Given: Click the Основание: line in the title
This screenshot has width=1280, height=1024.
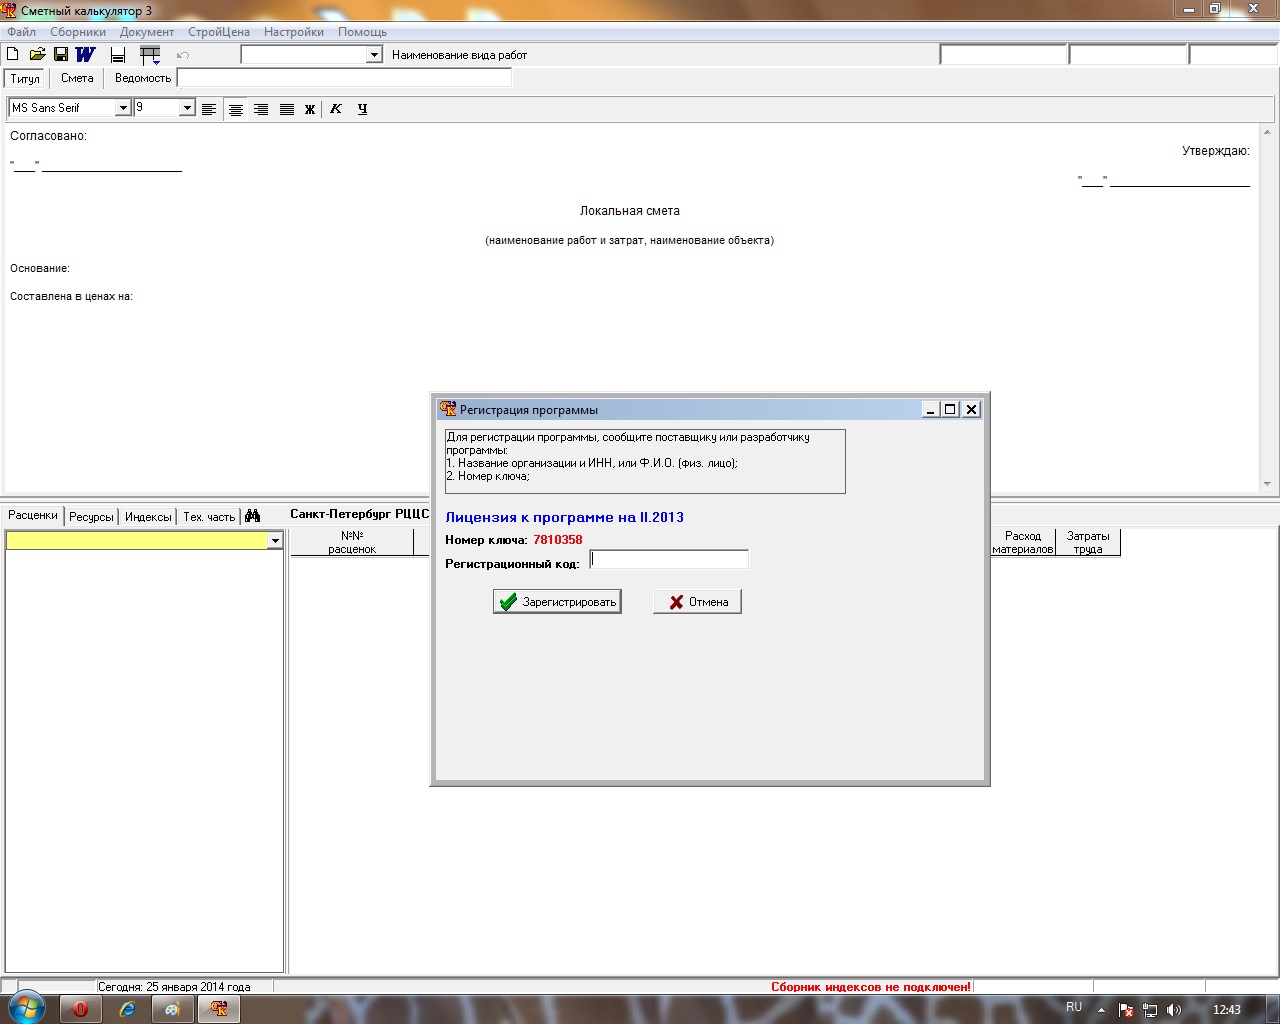Looking at the screenshot, I should coord(40,268).
